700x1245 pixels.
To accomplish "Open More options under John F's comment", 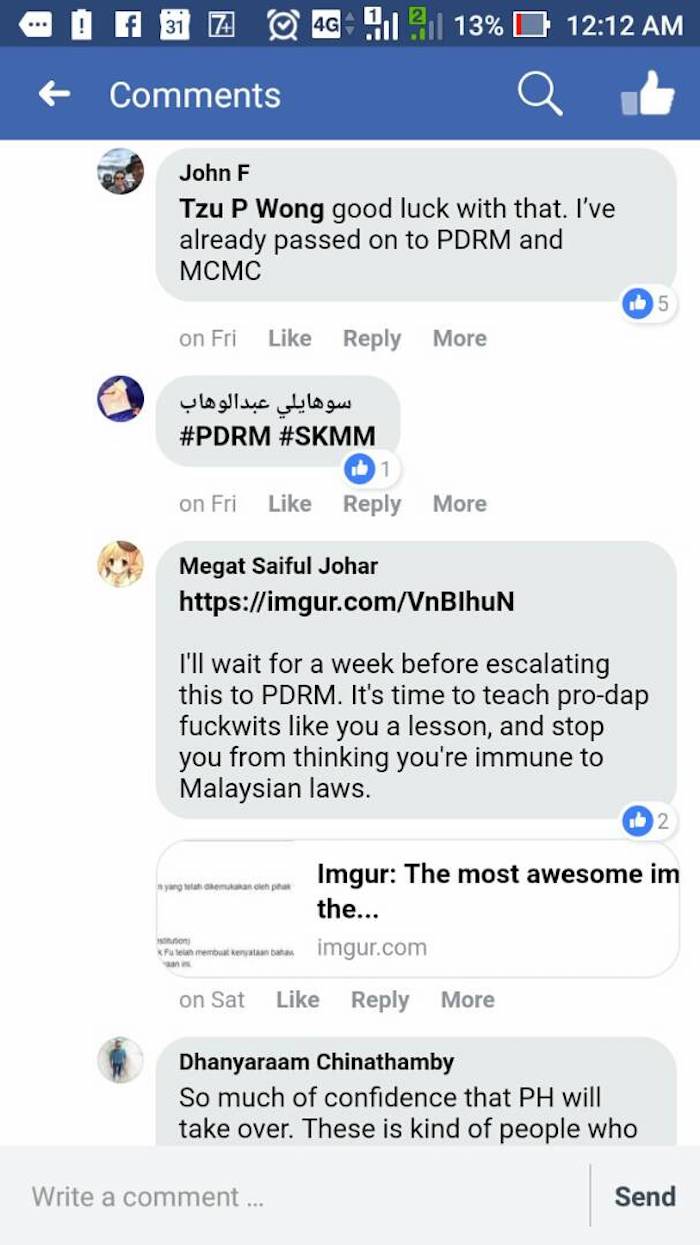I will [459, 338].
